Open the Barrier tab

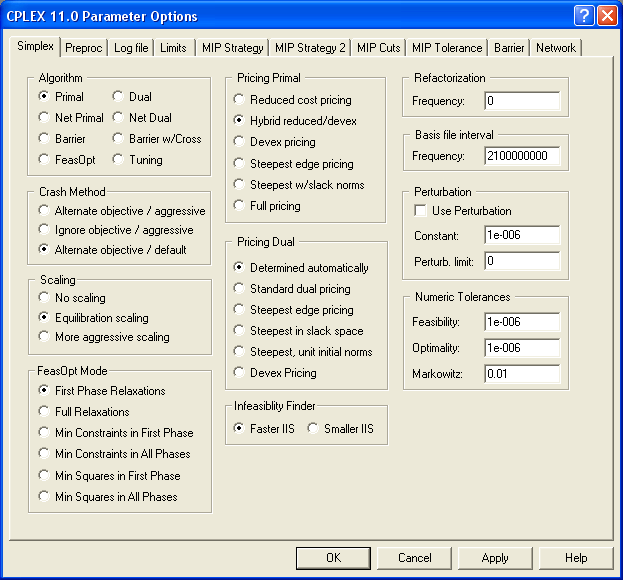509,48
